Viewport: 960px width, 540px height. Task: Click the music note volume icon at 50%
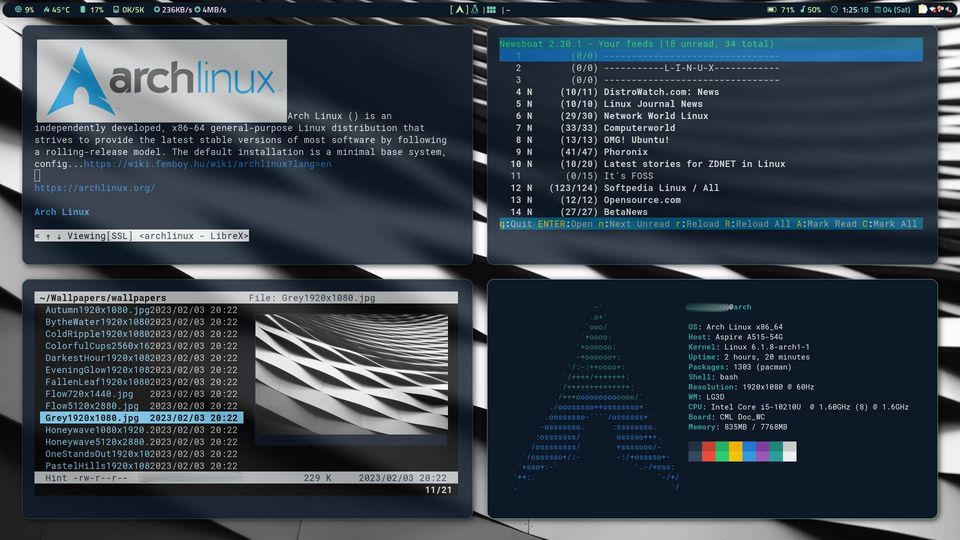click(x=803, y=10)
